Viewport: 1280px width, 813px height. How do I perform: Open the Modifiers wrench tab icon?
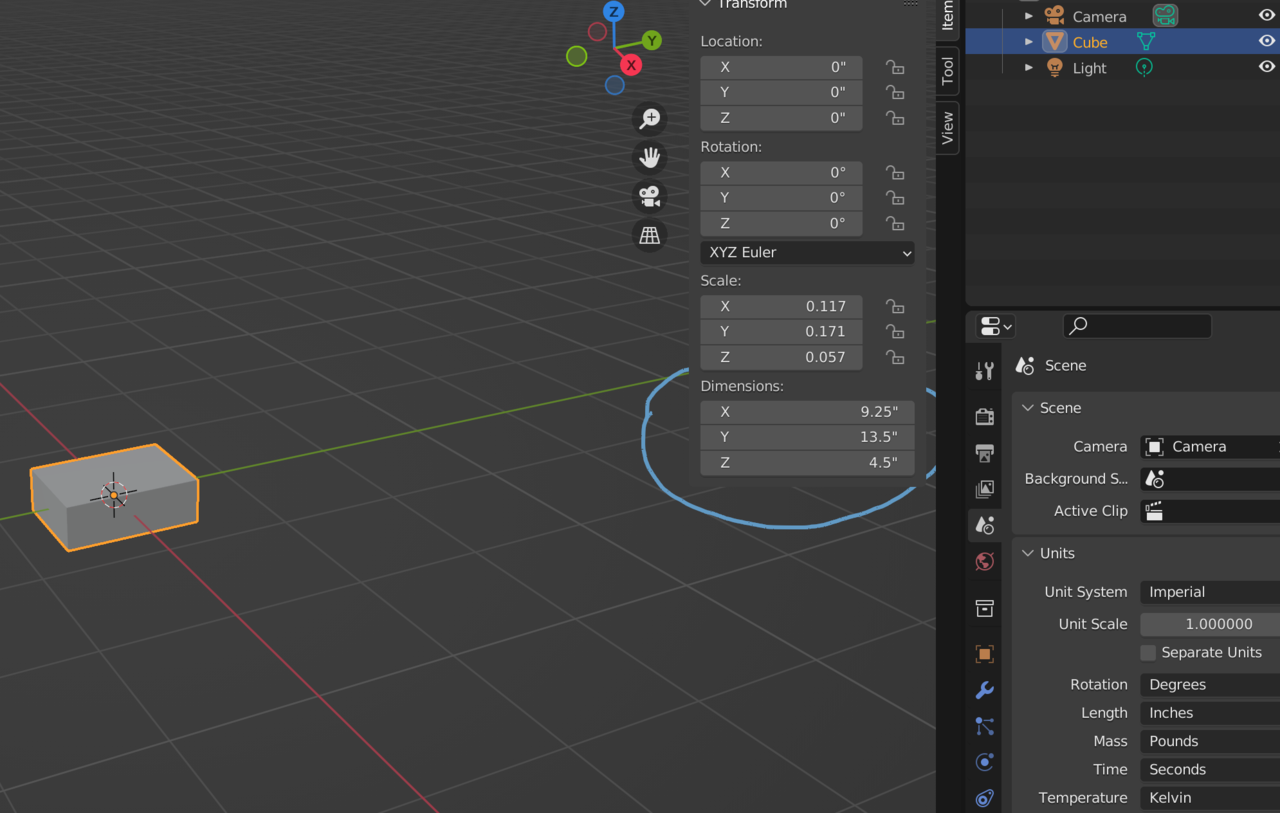pos(984,690)
